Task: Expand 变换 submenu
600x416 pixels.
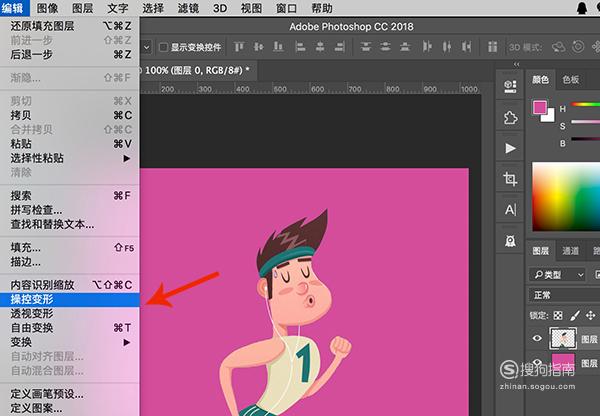Action: pos(70,342)
